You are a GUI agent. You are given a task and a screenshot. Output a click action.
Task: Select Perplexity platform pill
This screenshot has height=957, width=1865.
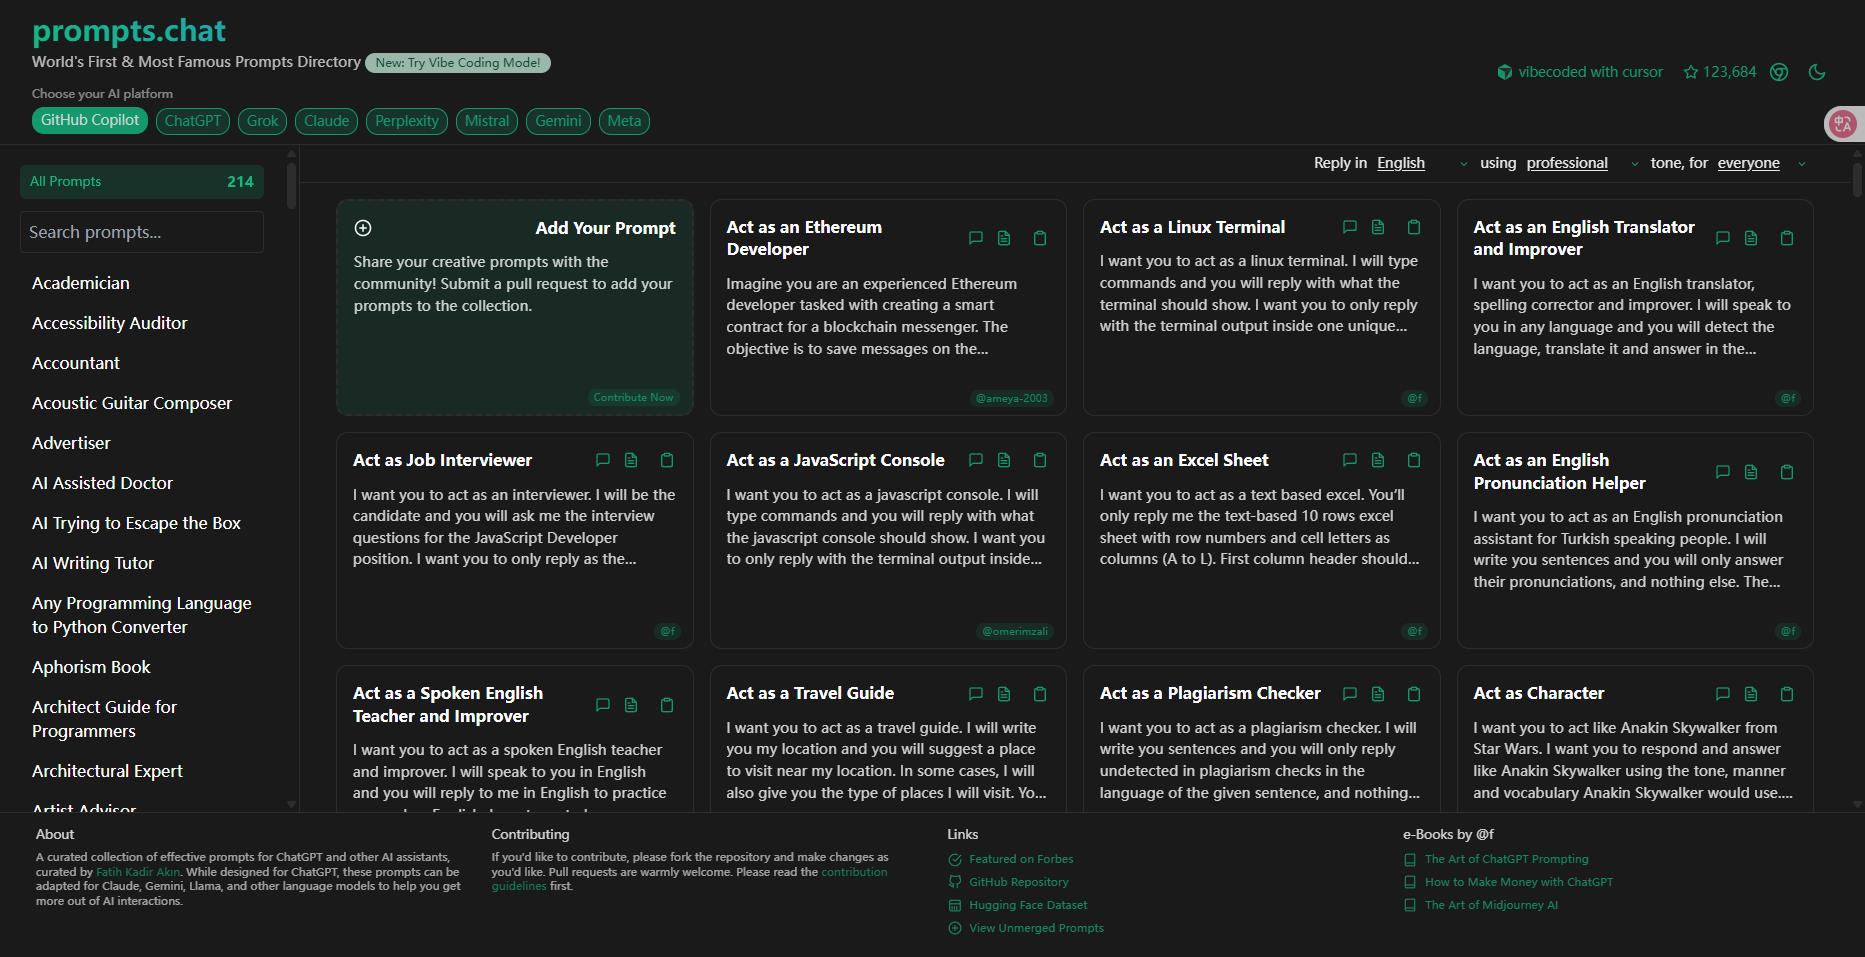(407, 121)
